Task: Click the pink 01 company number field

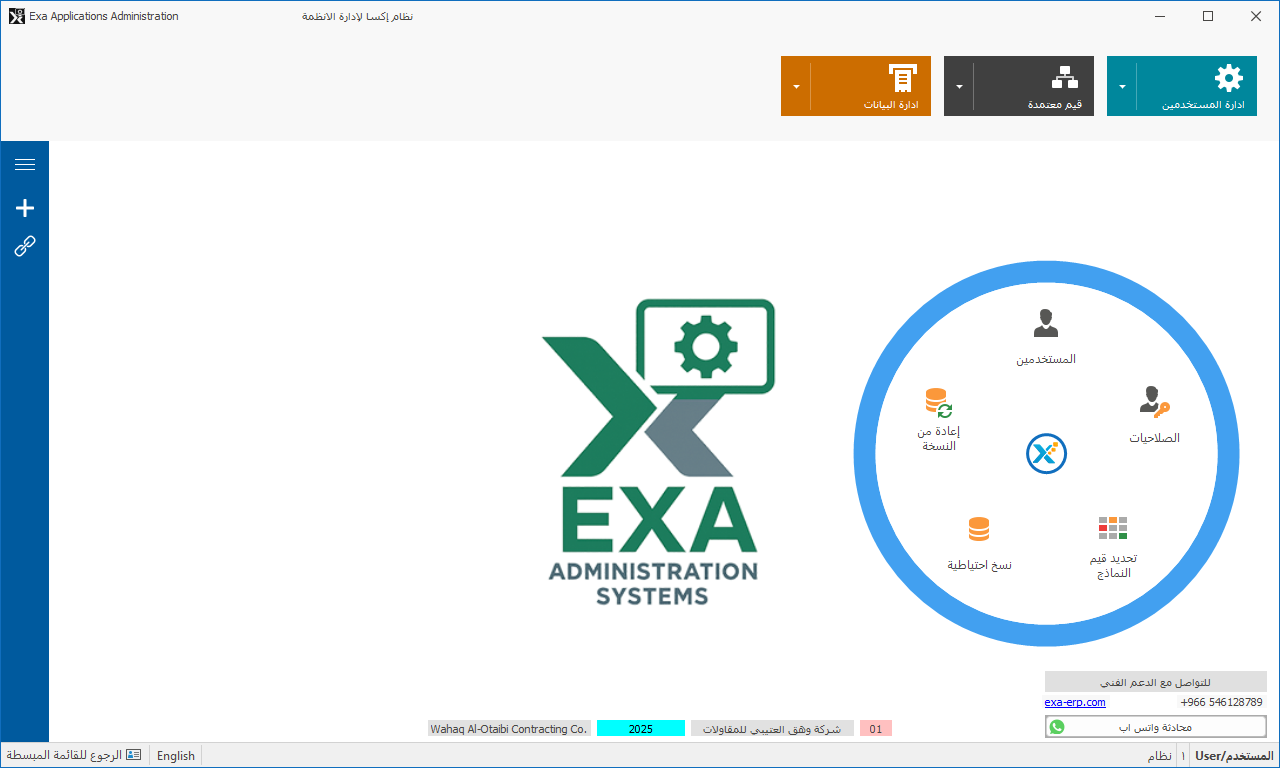Action: coord(876,729)
